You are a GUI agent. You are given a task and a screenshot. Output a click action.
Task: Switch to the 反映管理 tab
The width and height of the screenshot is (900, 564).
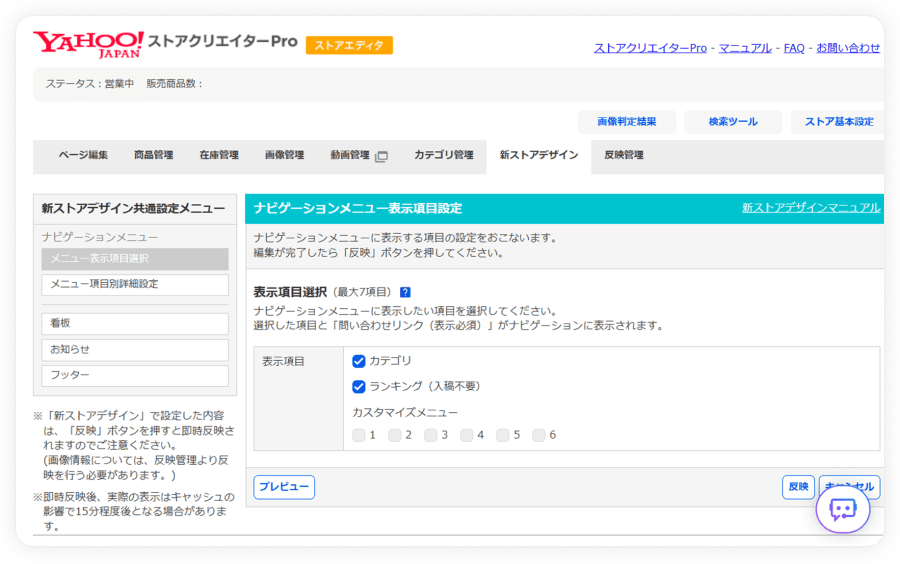click(x=623, y=155)
